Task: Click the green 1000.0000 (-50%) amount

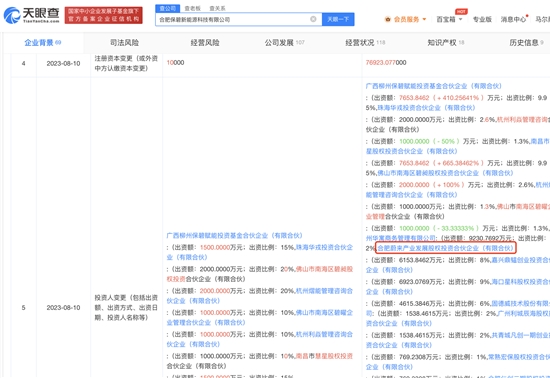Action: 429,141
